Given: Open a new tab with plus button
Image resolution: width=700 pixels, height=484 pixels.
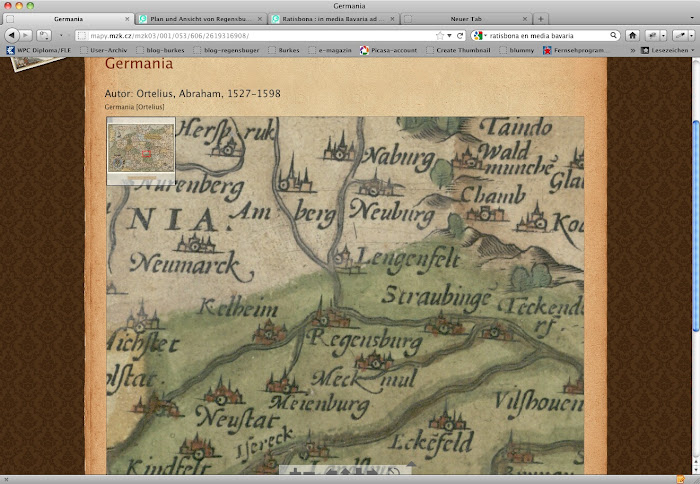Looking at the screenshot, I should coord(541,19).
